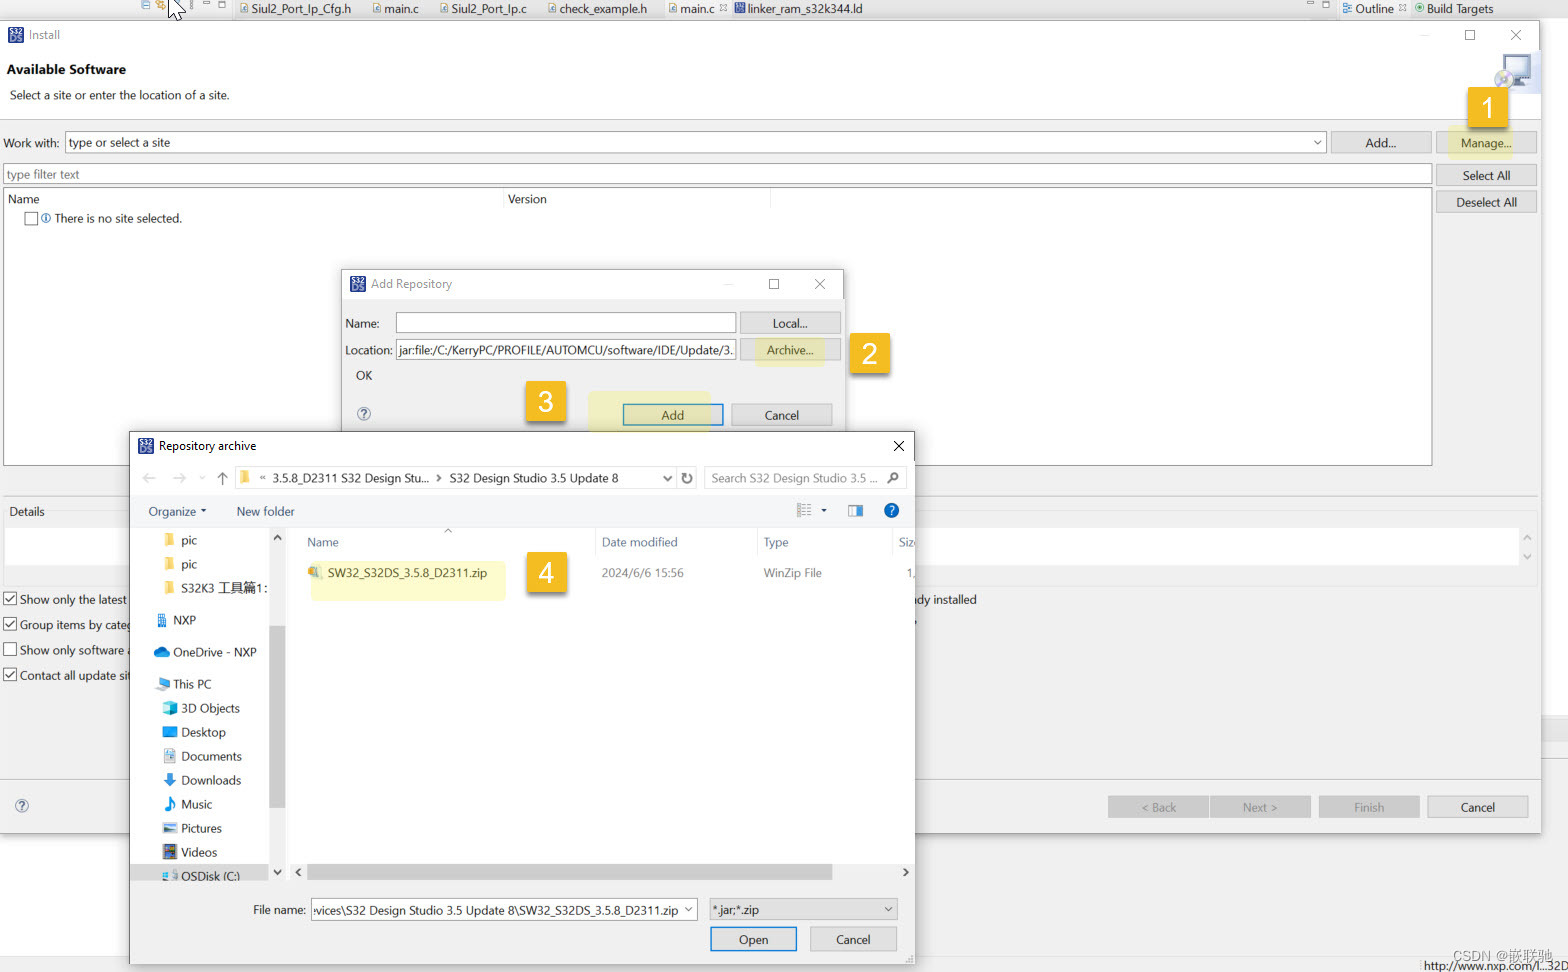This screenshot has width=1568, height=972.
Task: Click Archive... button in Add Repository
Action: (x=790, y=350)
